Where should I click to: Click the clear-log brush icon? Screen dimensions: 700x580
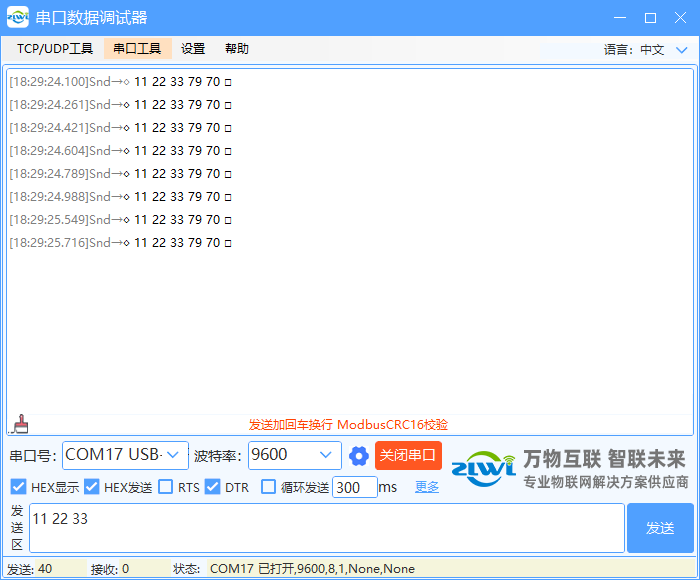20,424
